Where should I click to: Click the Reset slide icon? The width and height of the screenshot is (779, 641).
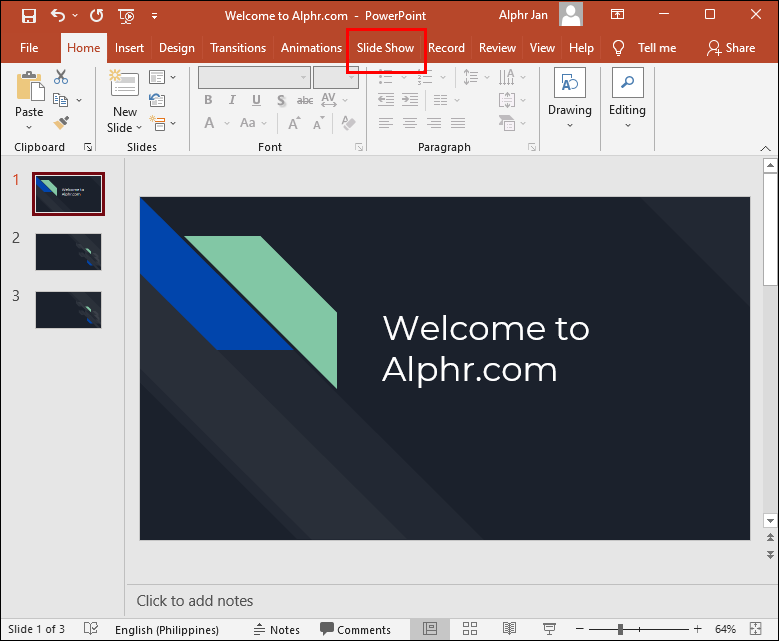(x=157, y=100)
